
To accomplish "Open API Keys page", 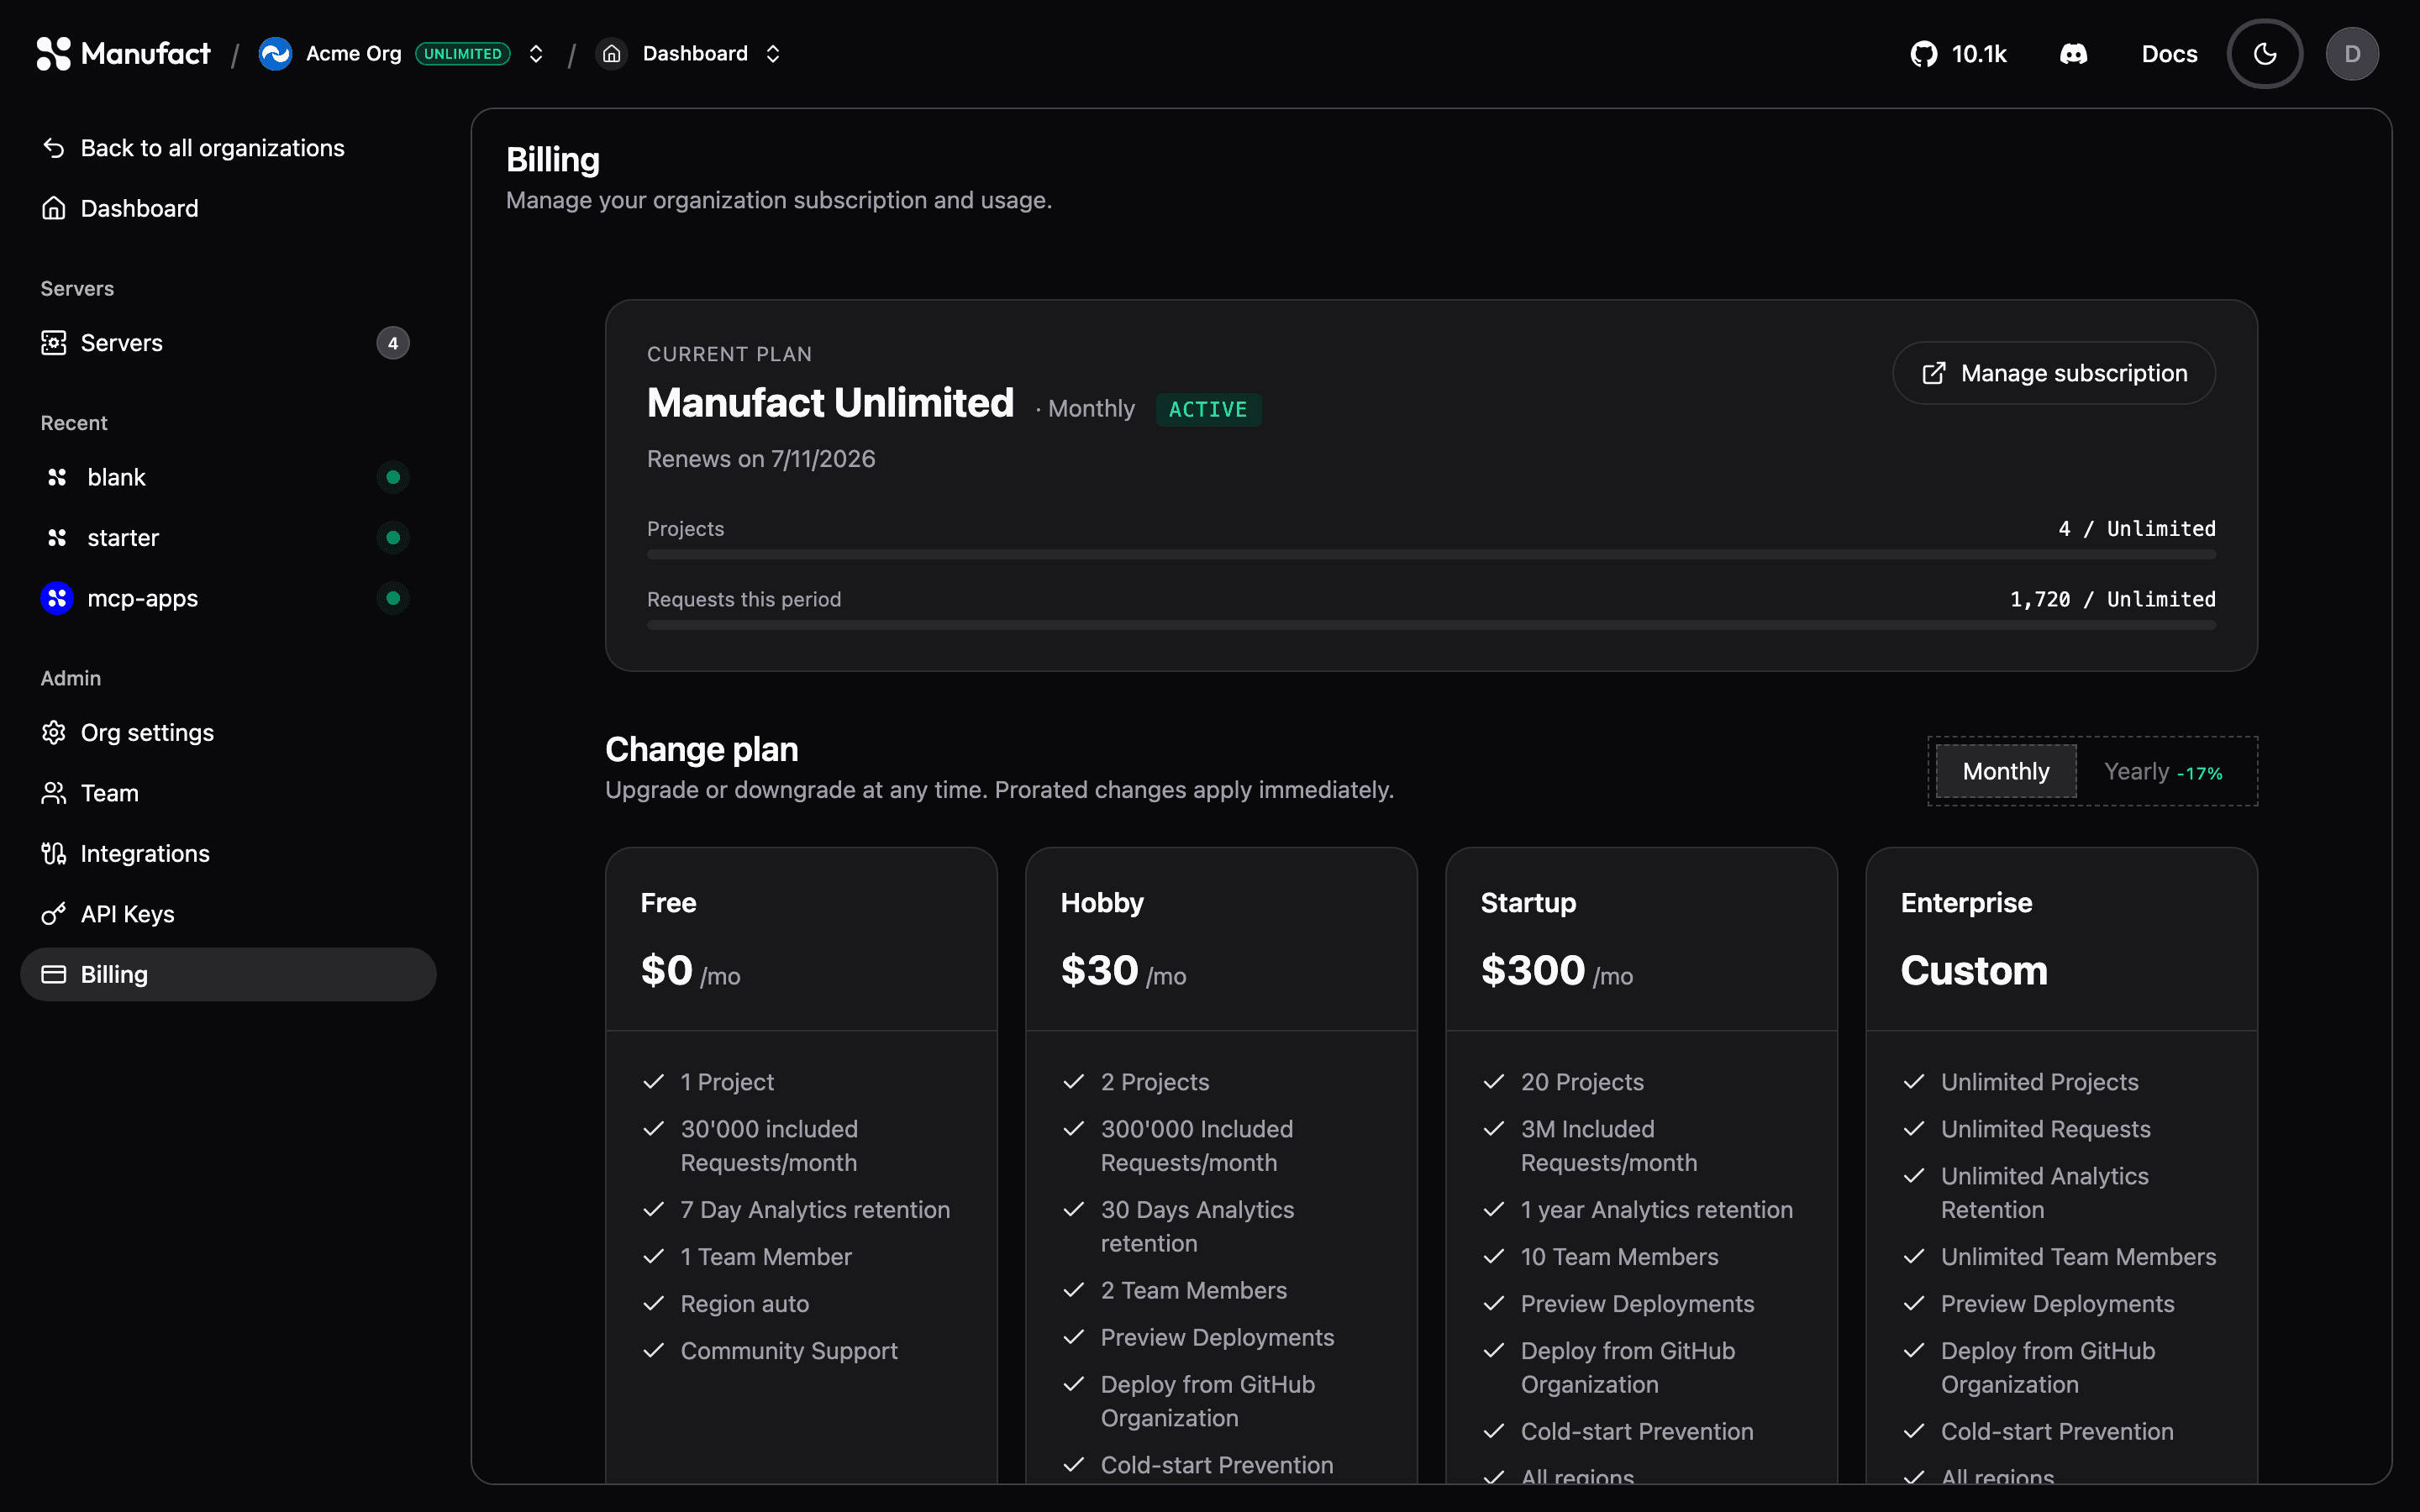I will click(x=228, y=914).
